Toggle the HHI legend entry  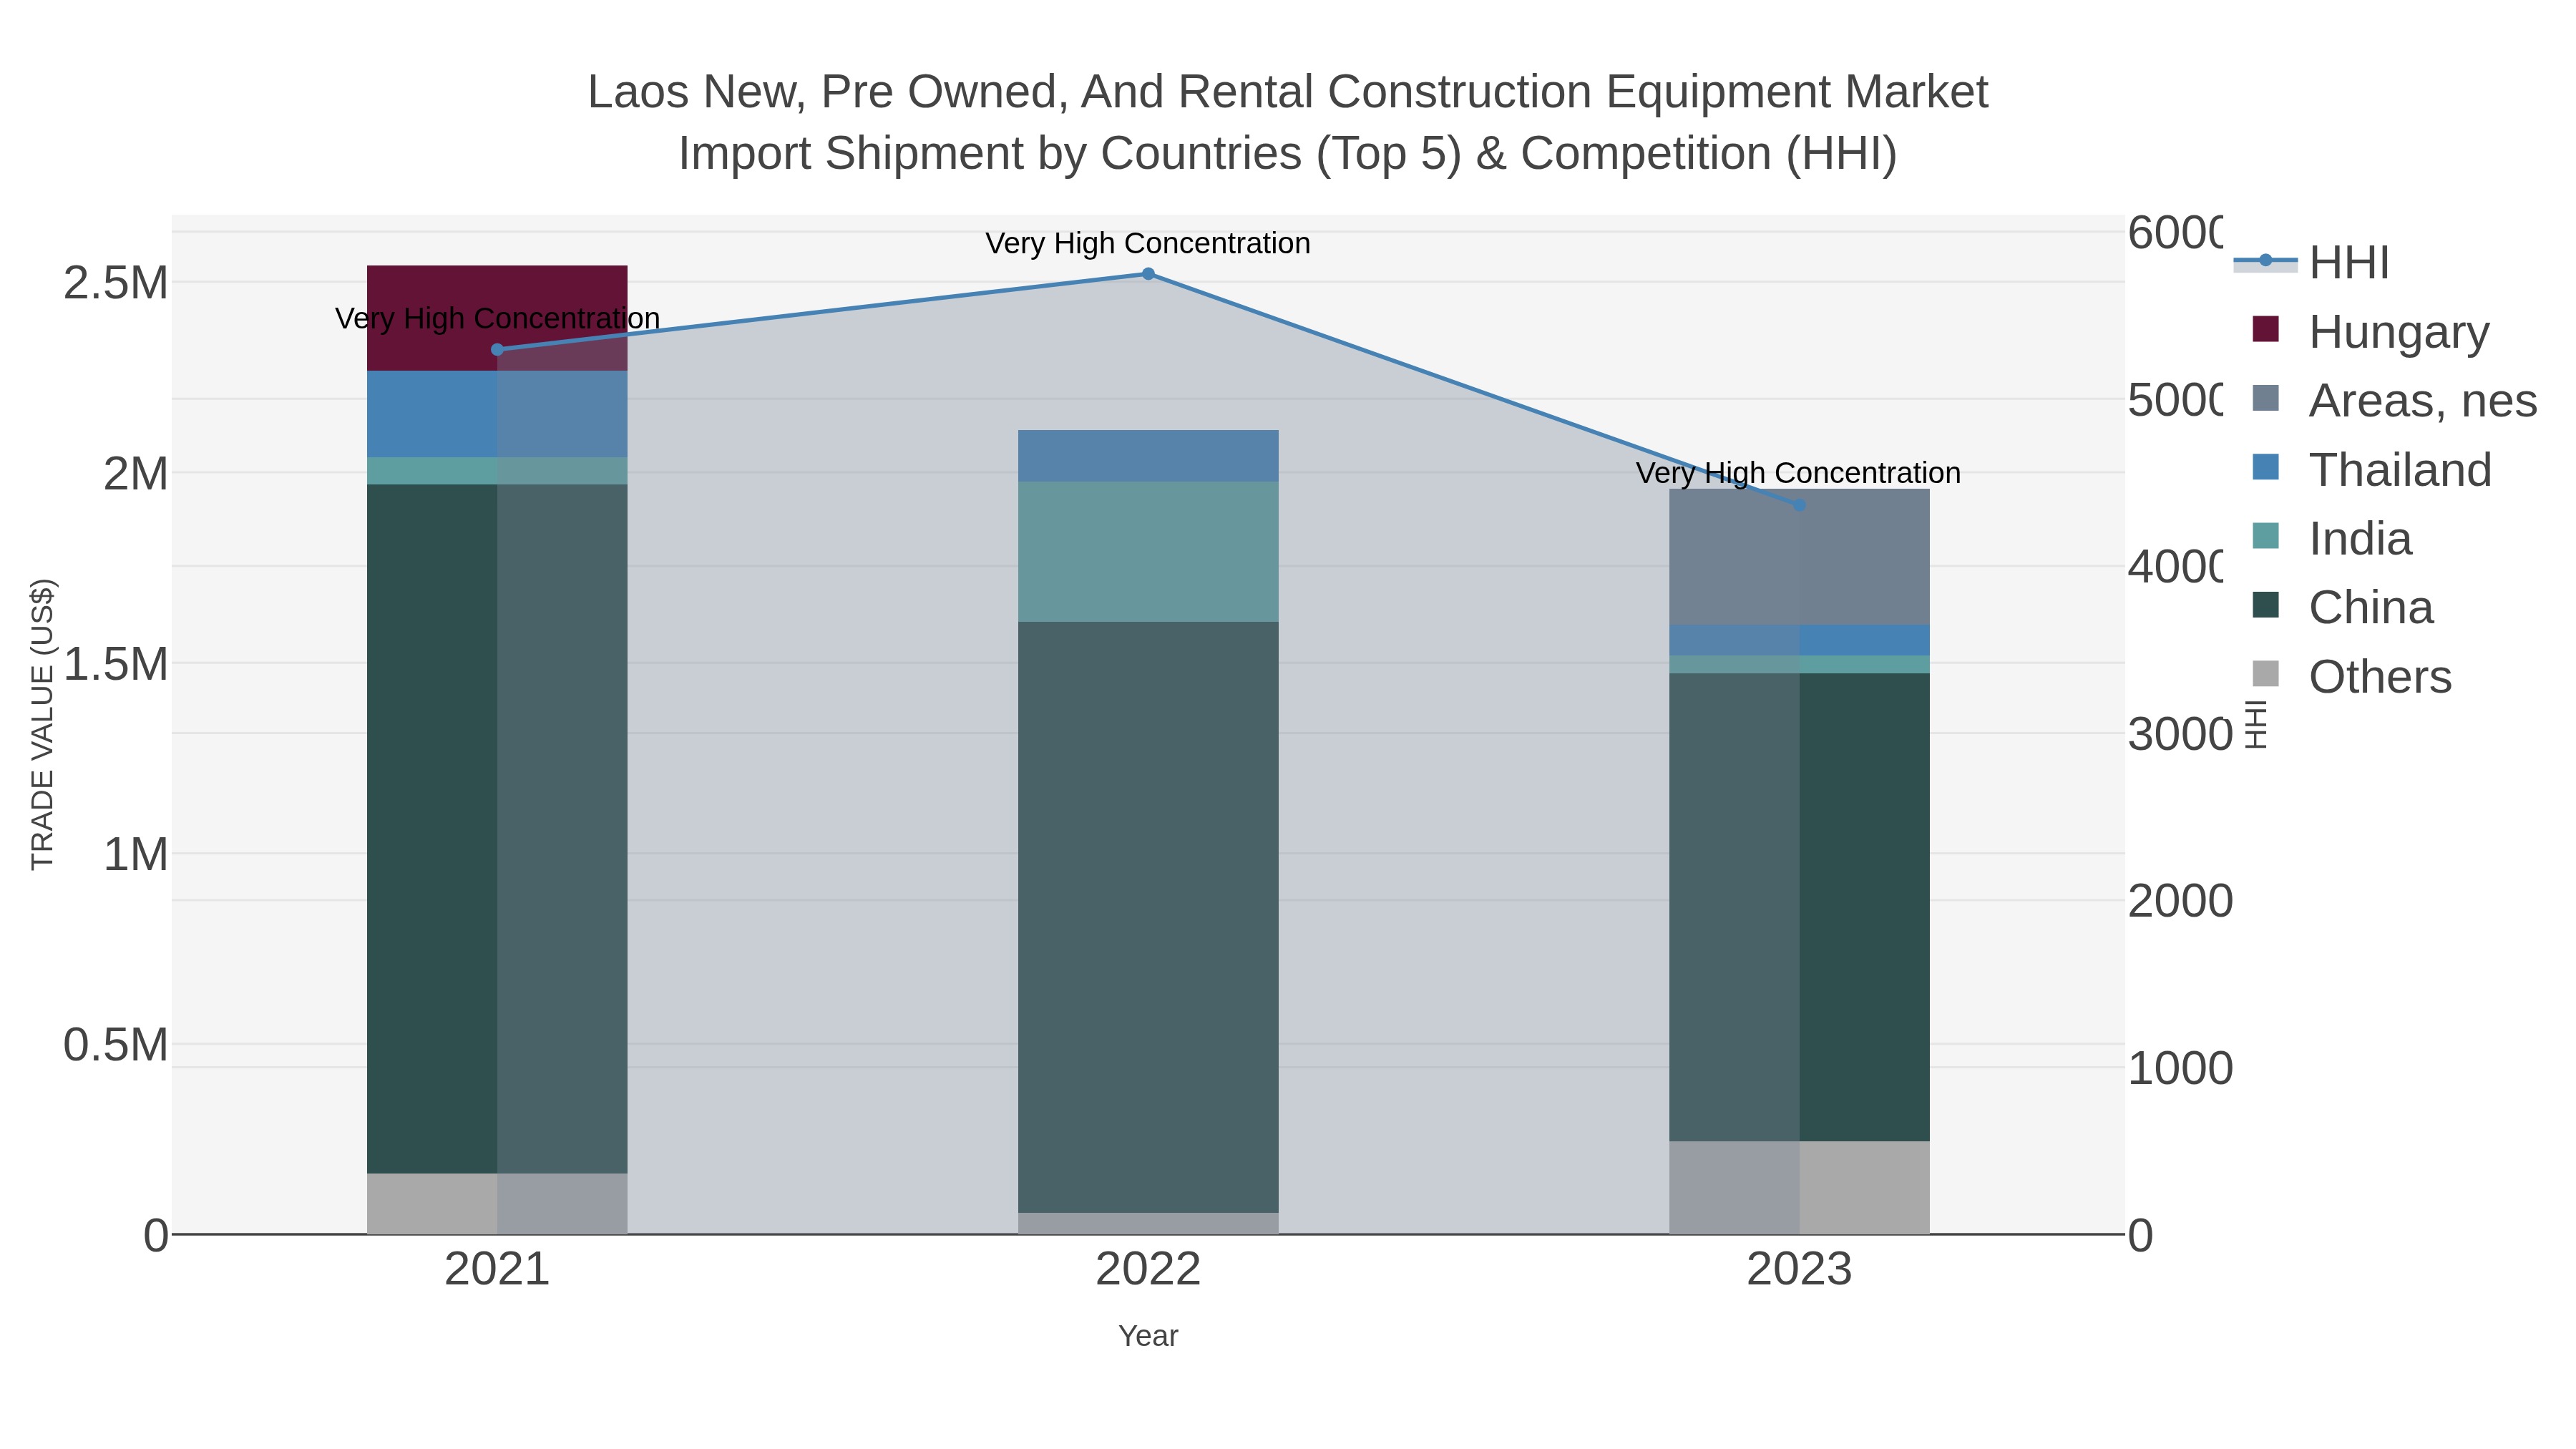[2312, 263]
